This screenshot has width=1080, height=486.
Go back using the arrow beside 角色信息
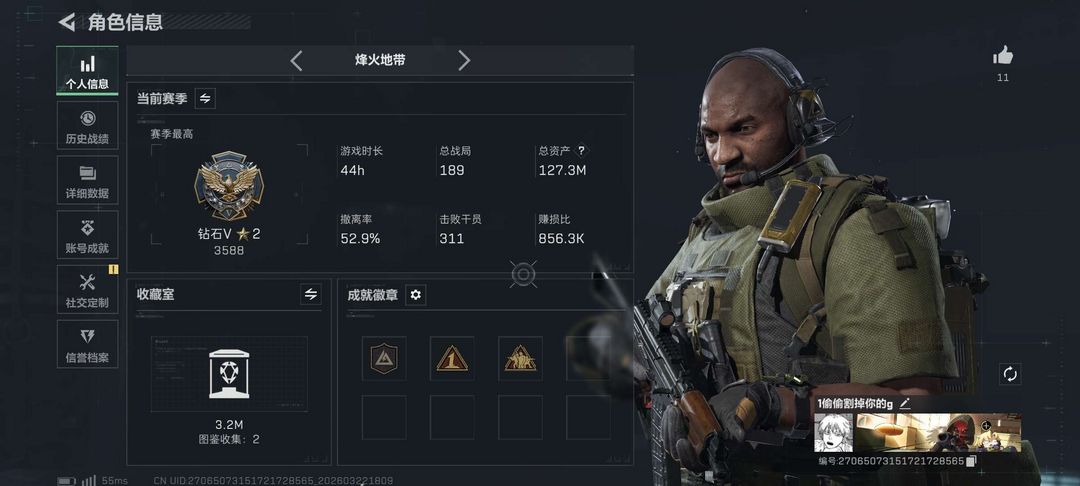pos(67,22)
